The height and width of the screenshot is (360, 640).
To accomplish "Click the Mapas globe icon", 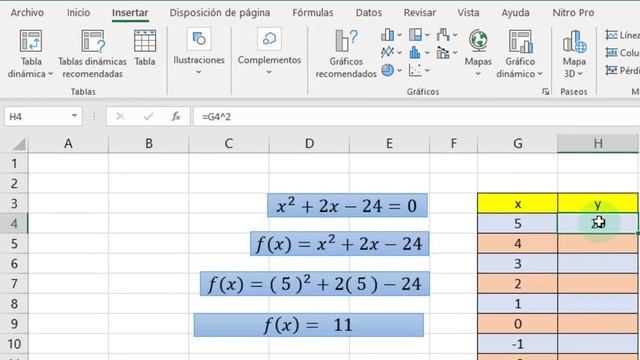I will pos(478,41).
